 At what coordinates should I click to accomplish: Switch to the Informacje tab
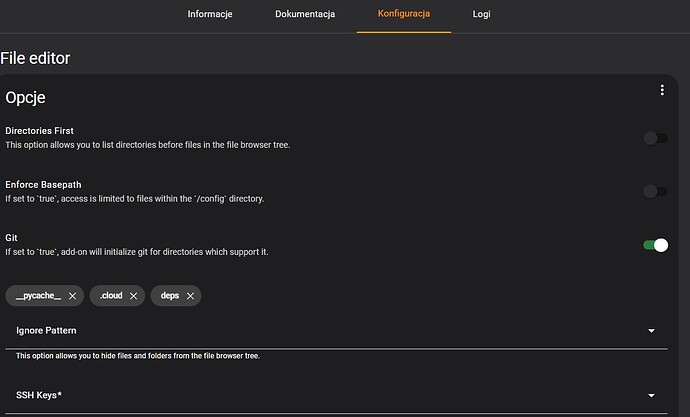pyautogui.click(x=210, y=15)
